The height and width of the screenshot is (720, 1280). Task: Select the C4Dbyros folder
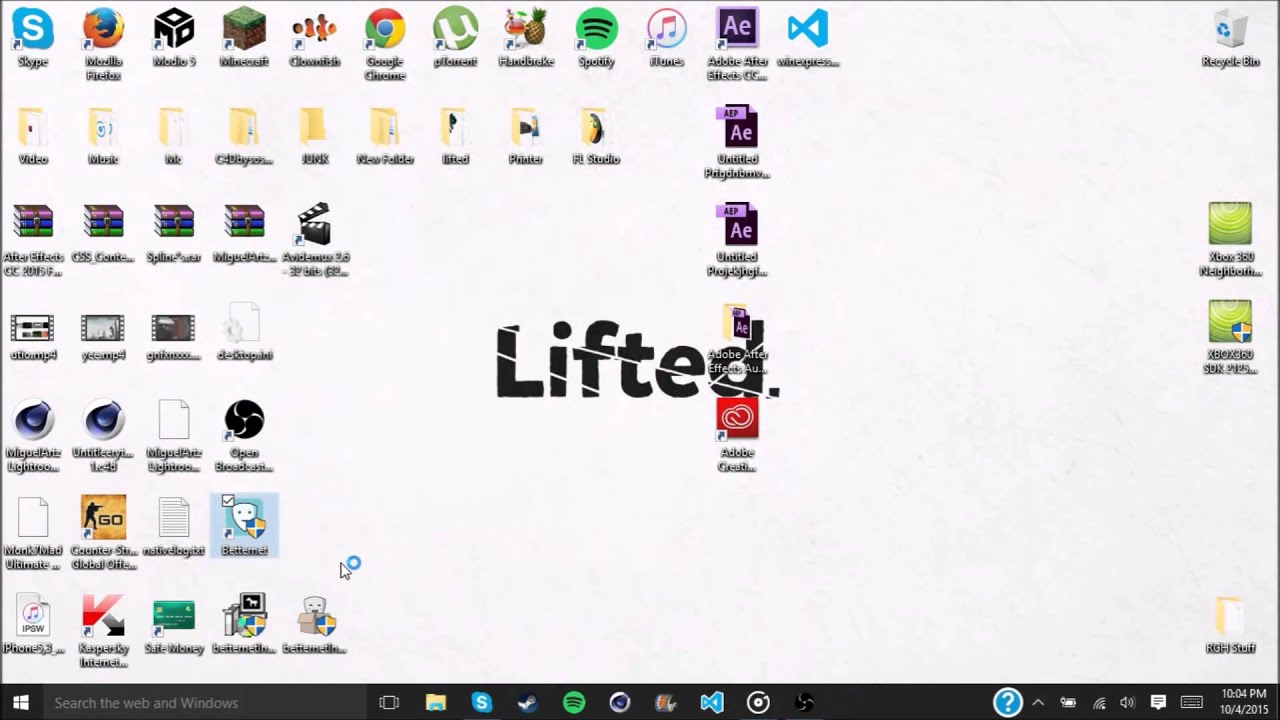tap(244, 136)
